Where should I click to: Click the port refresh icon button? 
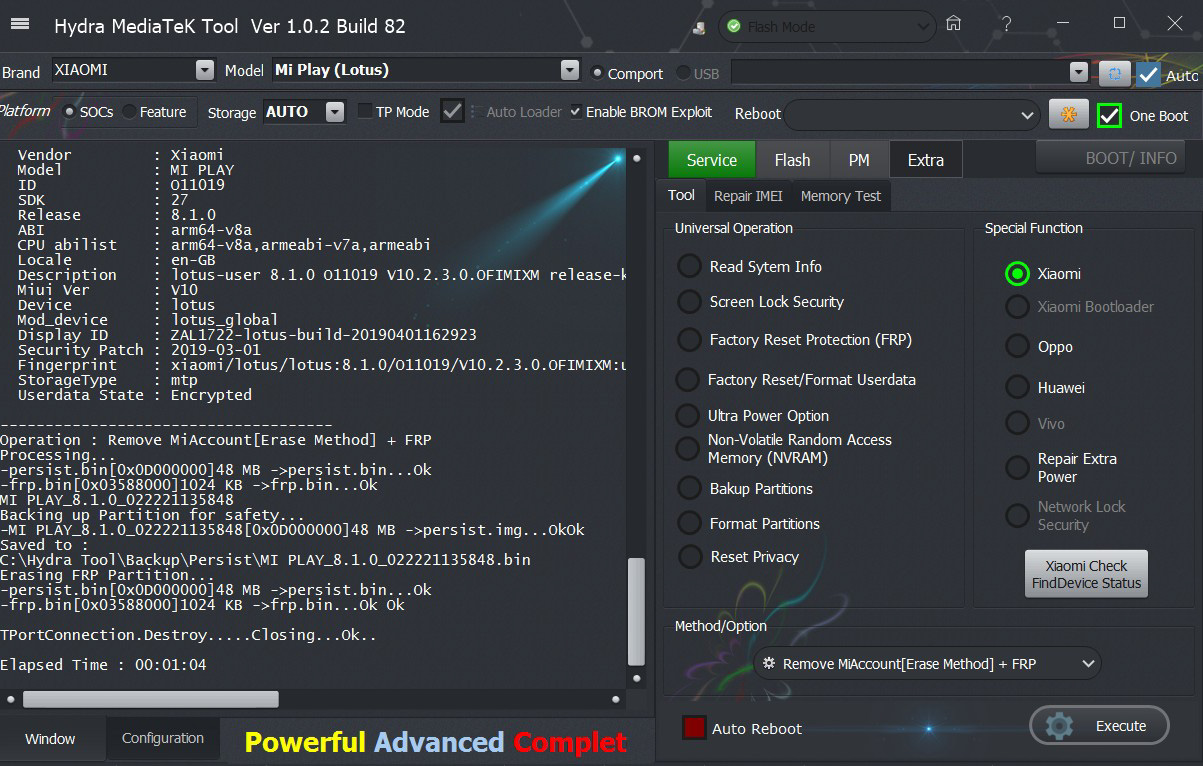tap(1115, 73)
